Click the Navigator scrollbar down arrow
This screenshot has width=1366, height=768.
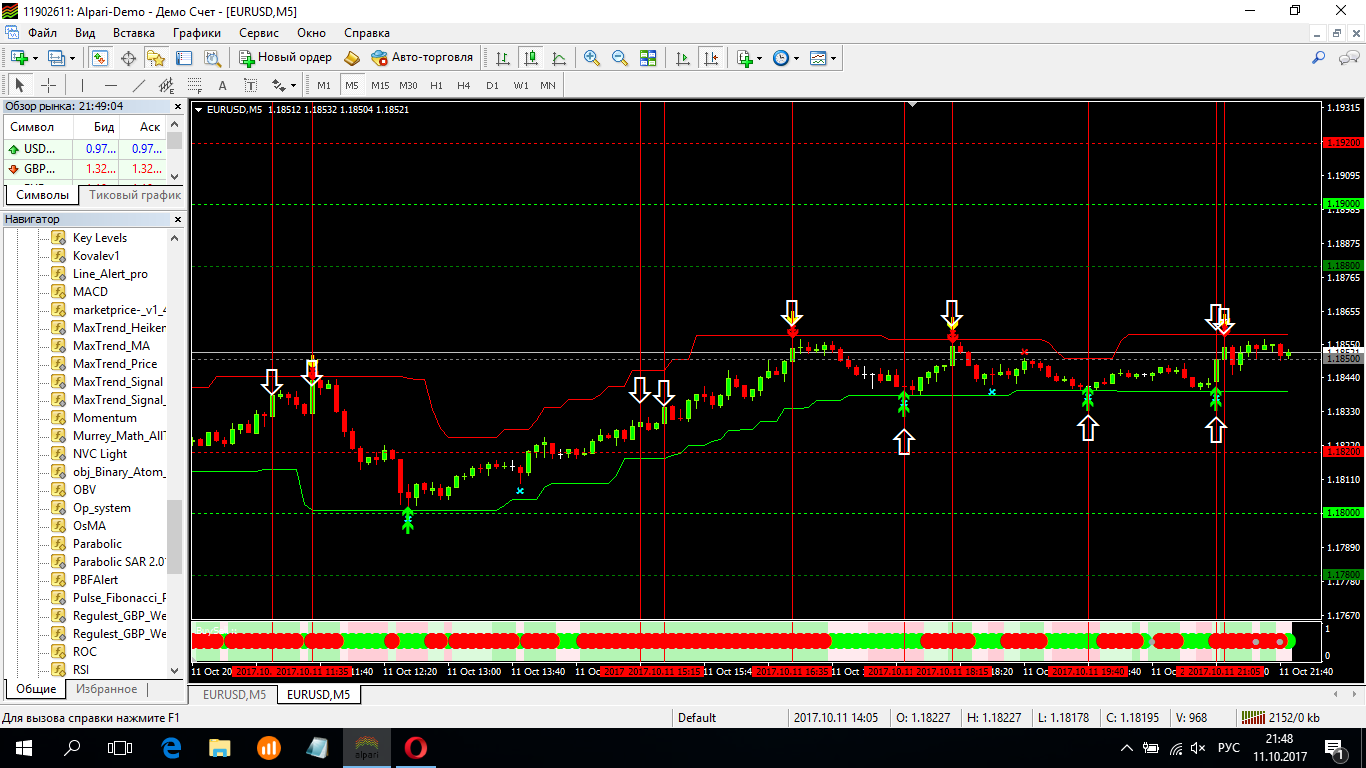click(175, 670)
